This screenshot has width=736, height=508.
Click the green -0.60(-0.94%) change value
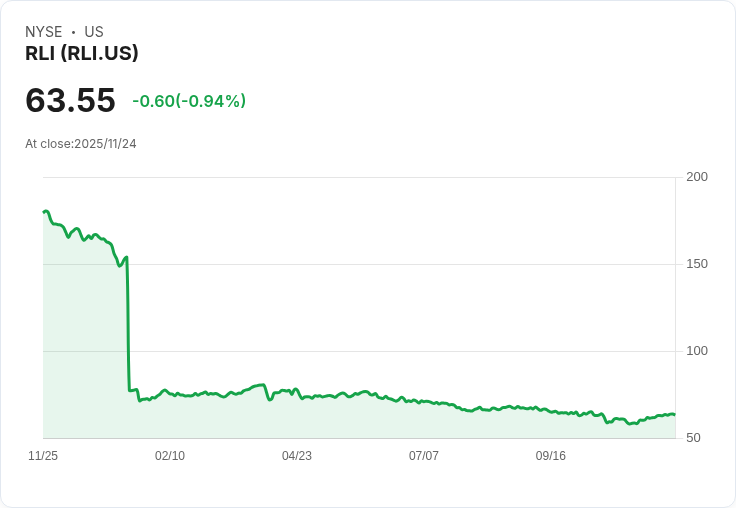tap(189, 101)
